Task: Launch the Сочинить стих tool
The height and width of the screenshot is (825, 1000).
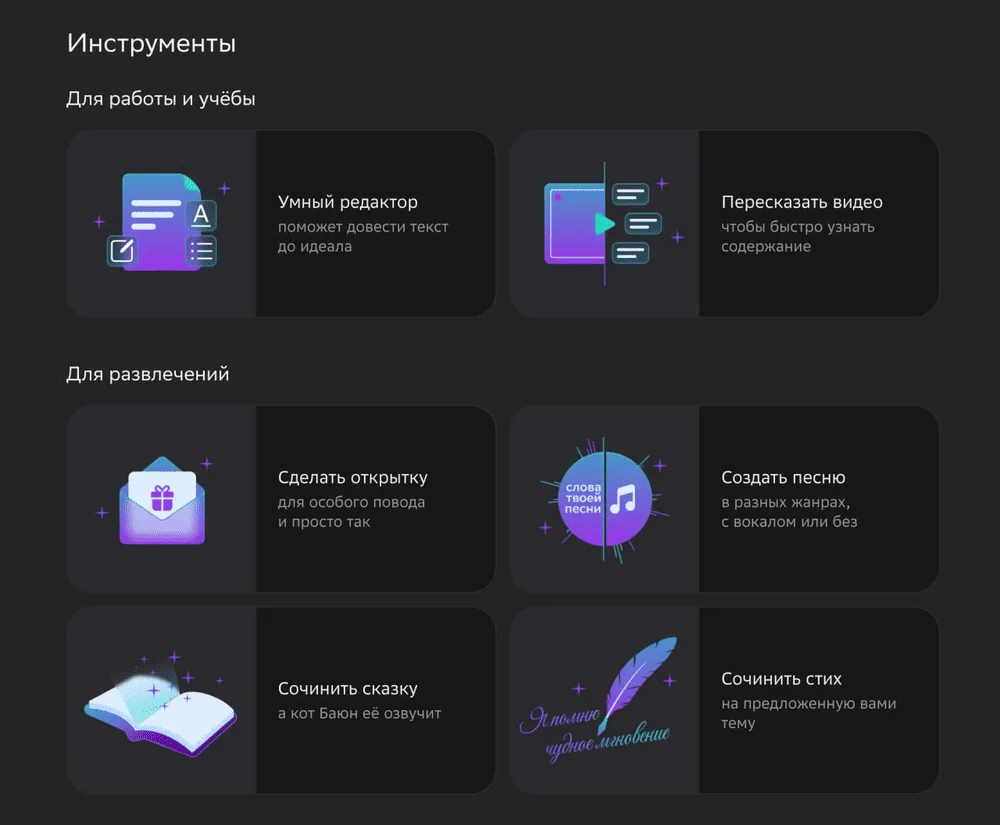Action: point(781,679)
